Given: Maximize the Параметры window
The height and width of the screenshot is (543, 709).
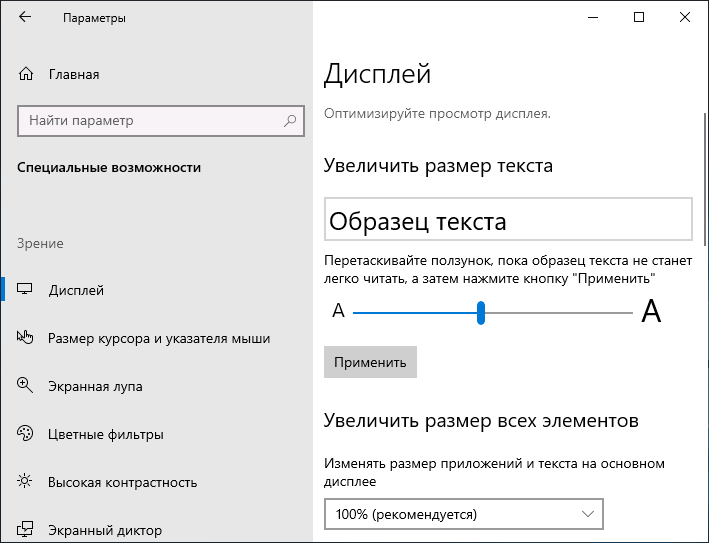Looking at the screenshot, I should [638, 17].
